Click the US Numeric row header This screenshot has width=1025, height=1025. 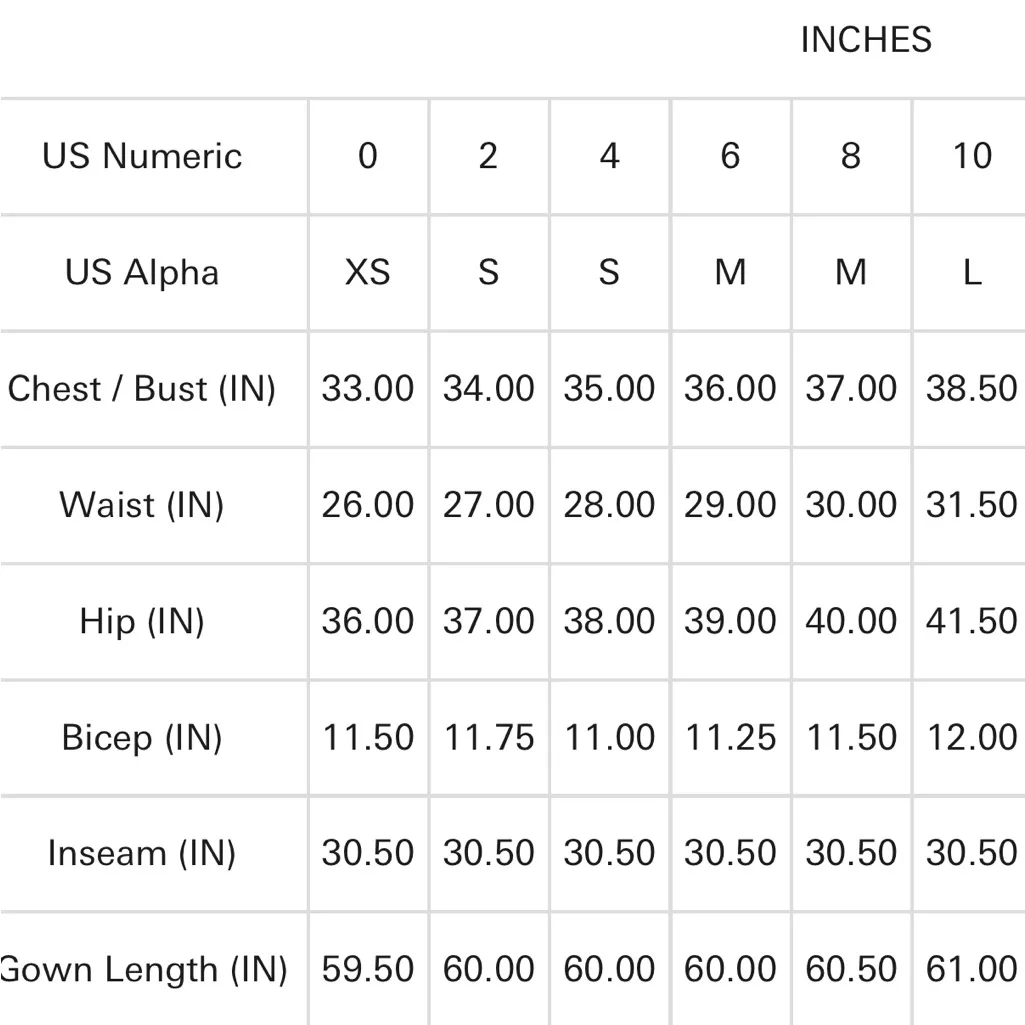tap(142, 156)
